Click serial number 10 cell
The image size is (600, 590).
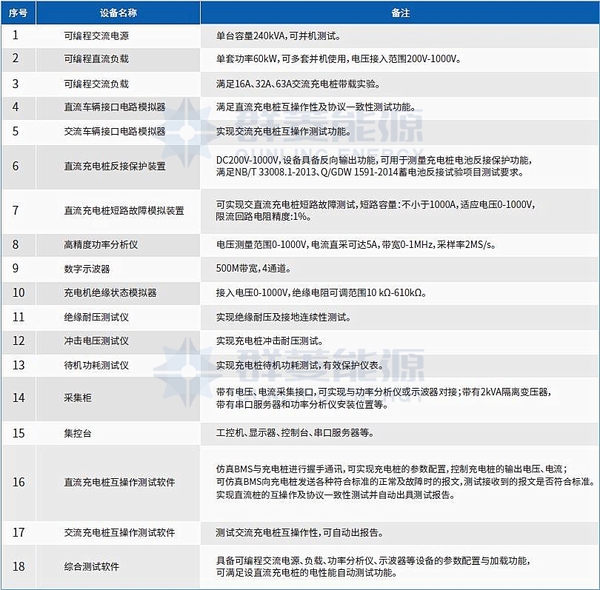[x=18, y=293]
